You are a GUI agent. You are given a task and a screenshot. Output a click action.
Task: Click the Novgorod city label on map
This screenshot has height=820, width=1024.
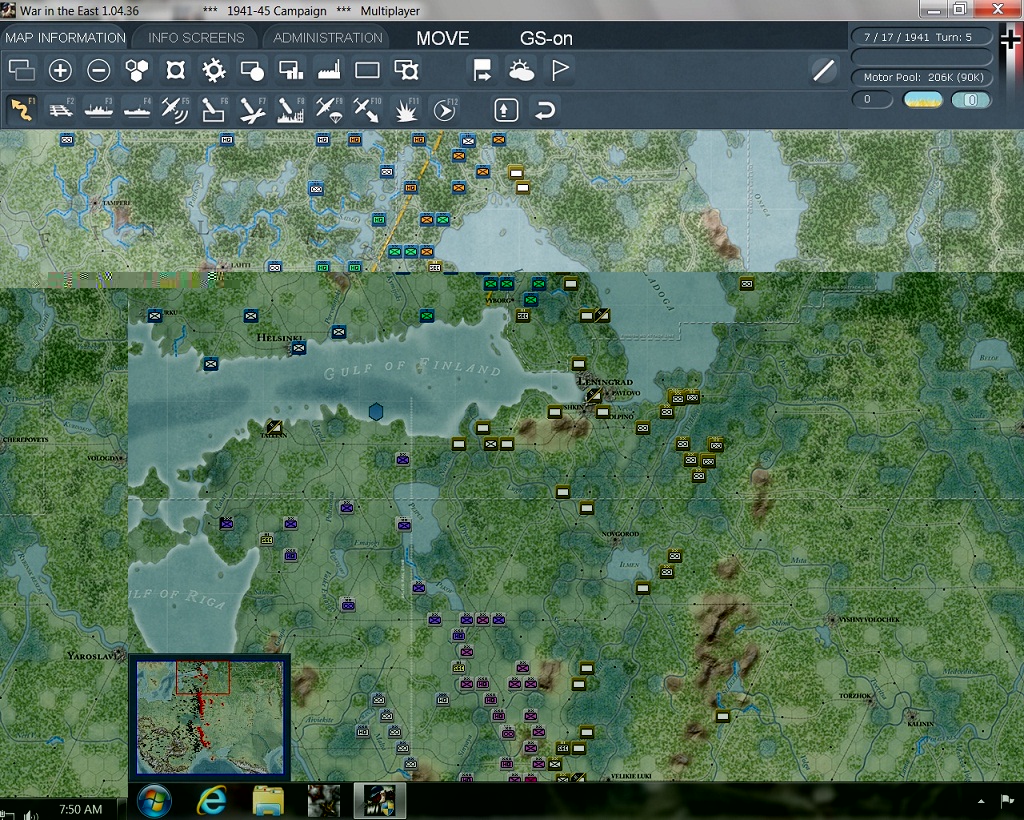point(620,534)
